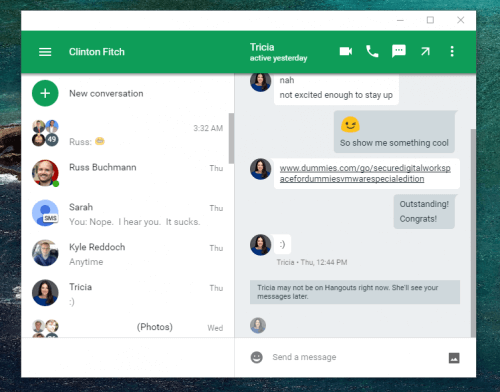The height and width of the screenshot is (392, 500).
Task: Click Tricia's name in the header
Action: tap(262, 47)
